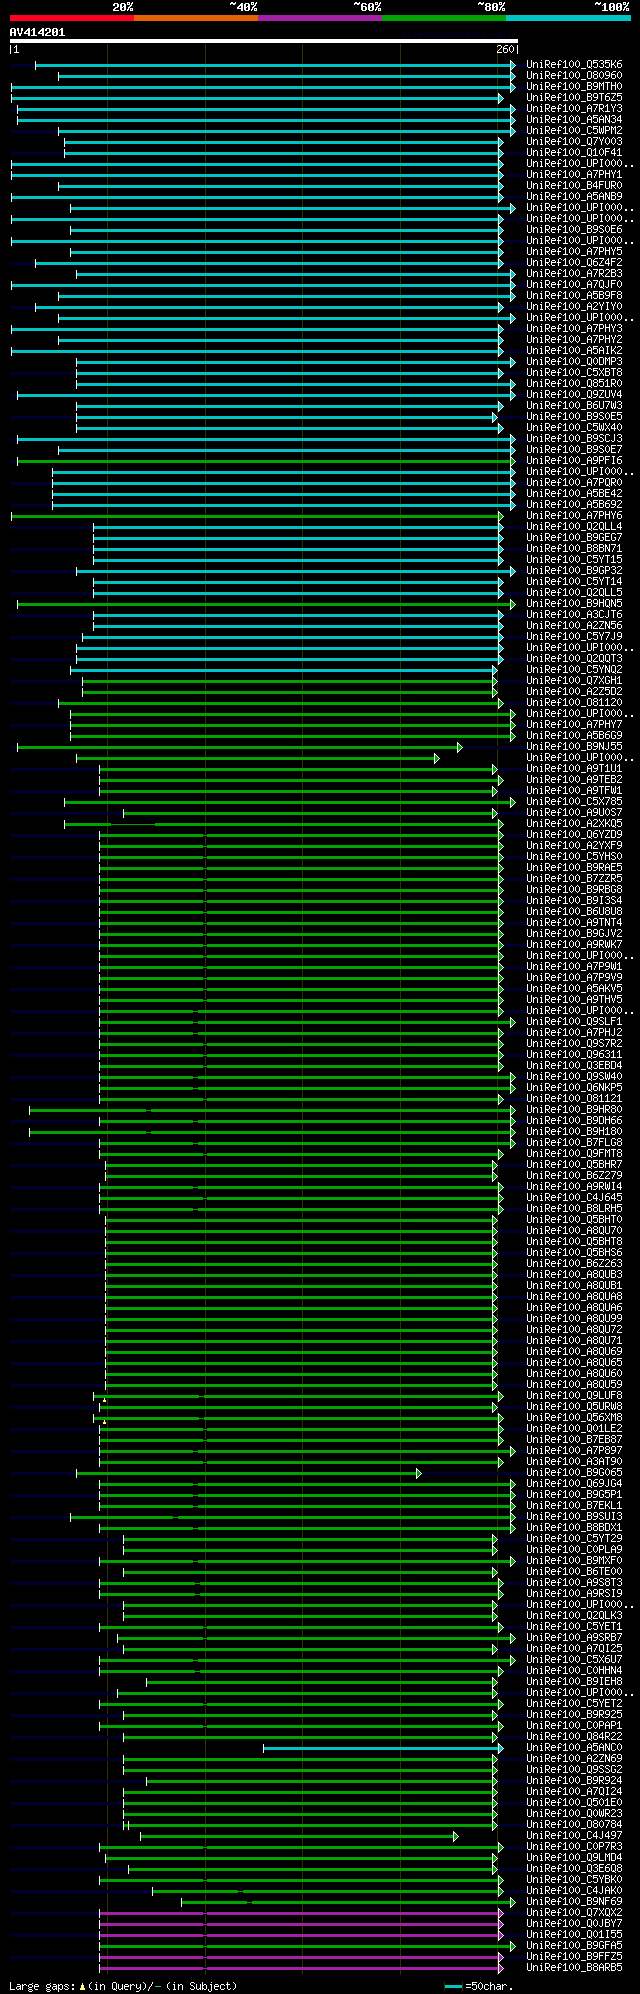Select hit label UniRef100_B9T6Z5
Viewport: 640px width, 1994px height.
[574, 98]
